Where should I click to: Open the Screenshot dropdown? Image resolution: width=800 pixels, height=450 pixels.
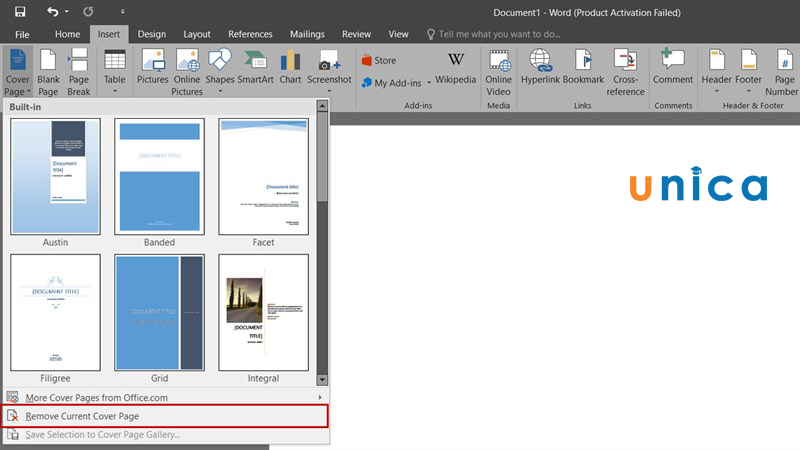coord(329,71)
